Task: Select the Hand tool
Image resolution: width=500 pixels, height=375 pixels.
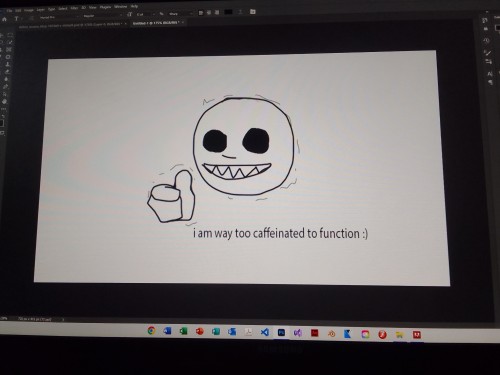Action: click(x=4, y=101)
